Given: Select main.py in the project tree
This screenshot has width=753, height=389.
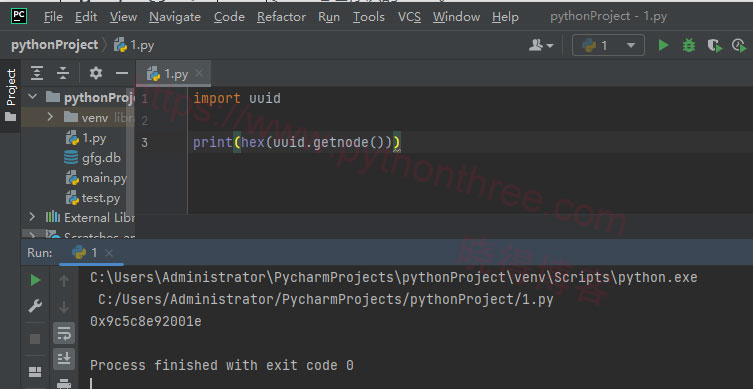Looking at the screenshot, I should click(x=96, y=178).
